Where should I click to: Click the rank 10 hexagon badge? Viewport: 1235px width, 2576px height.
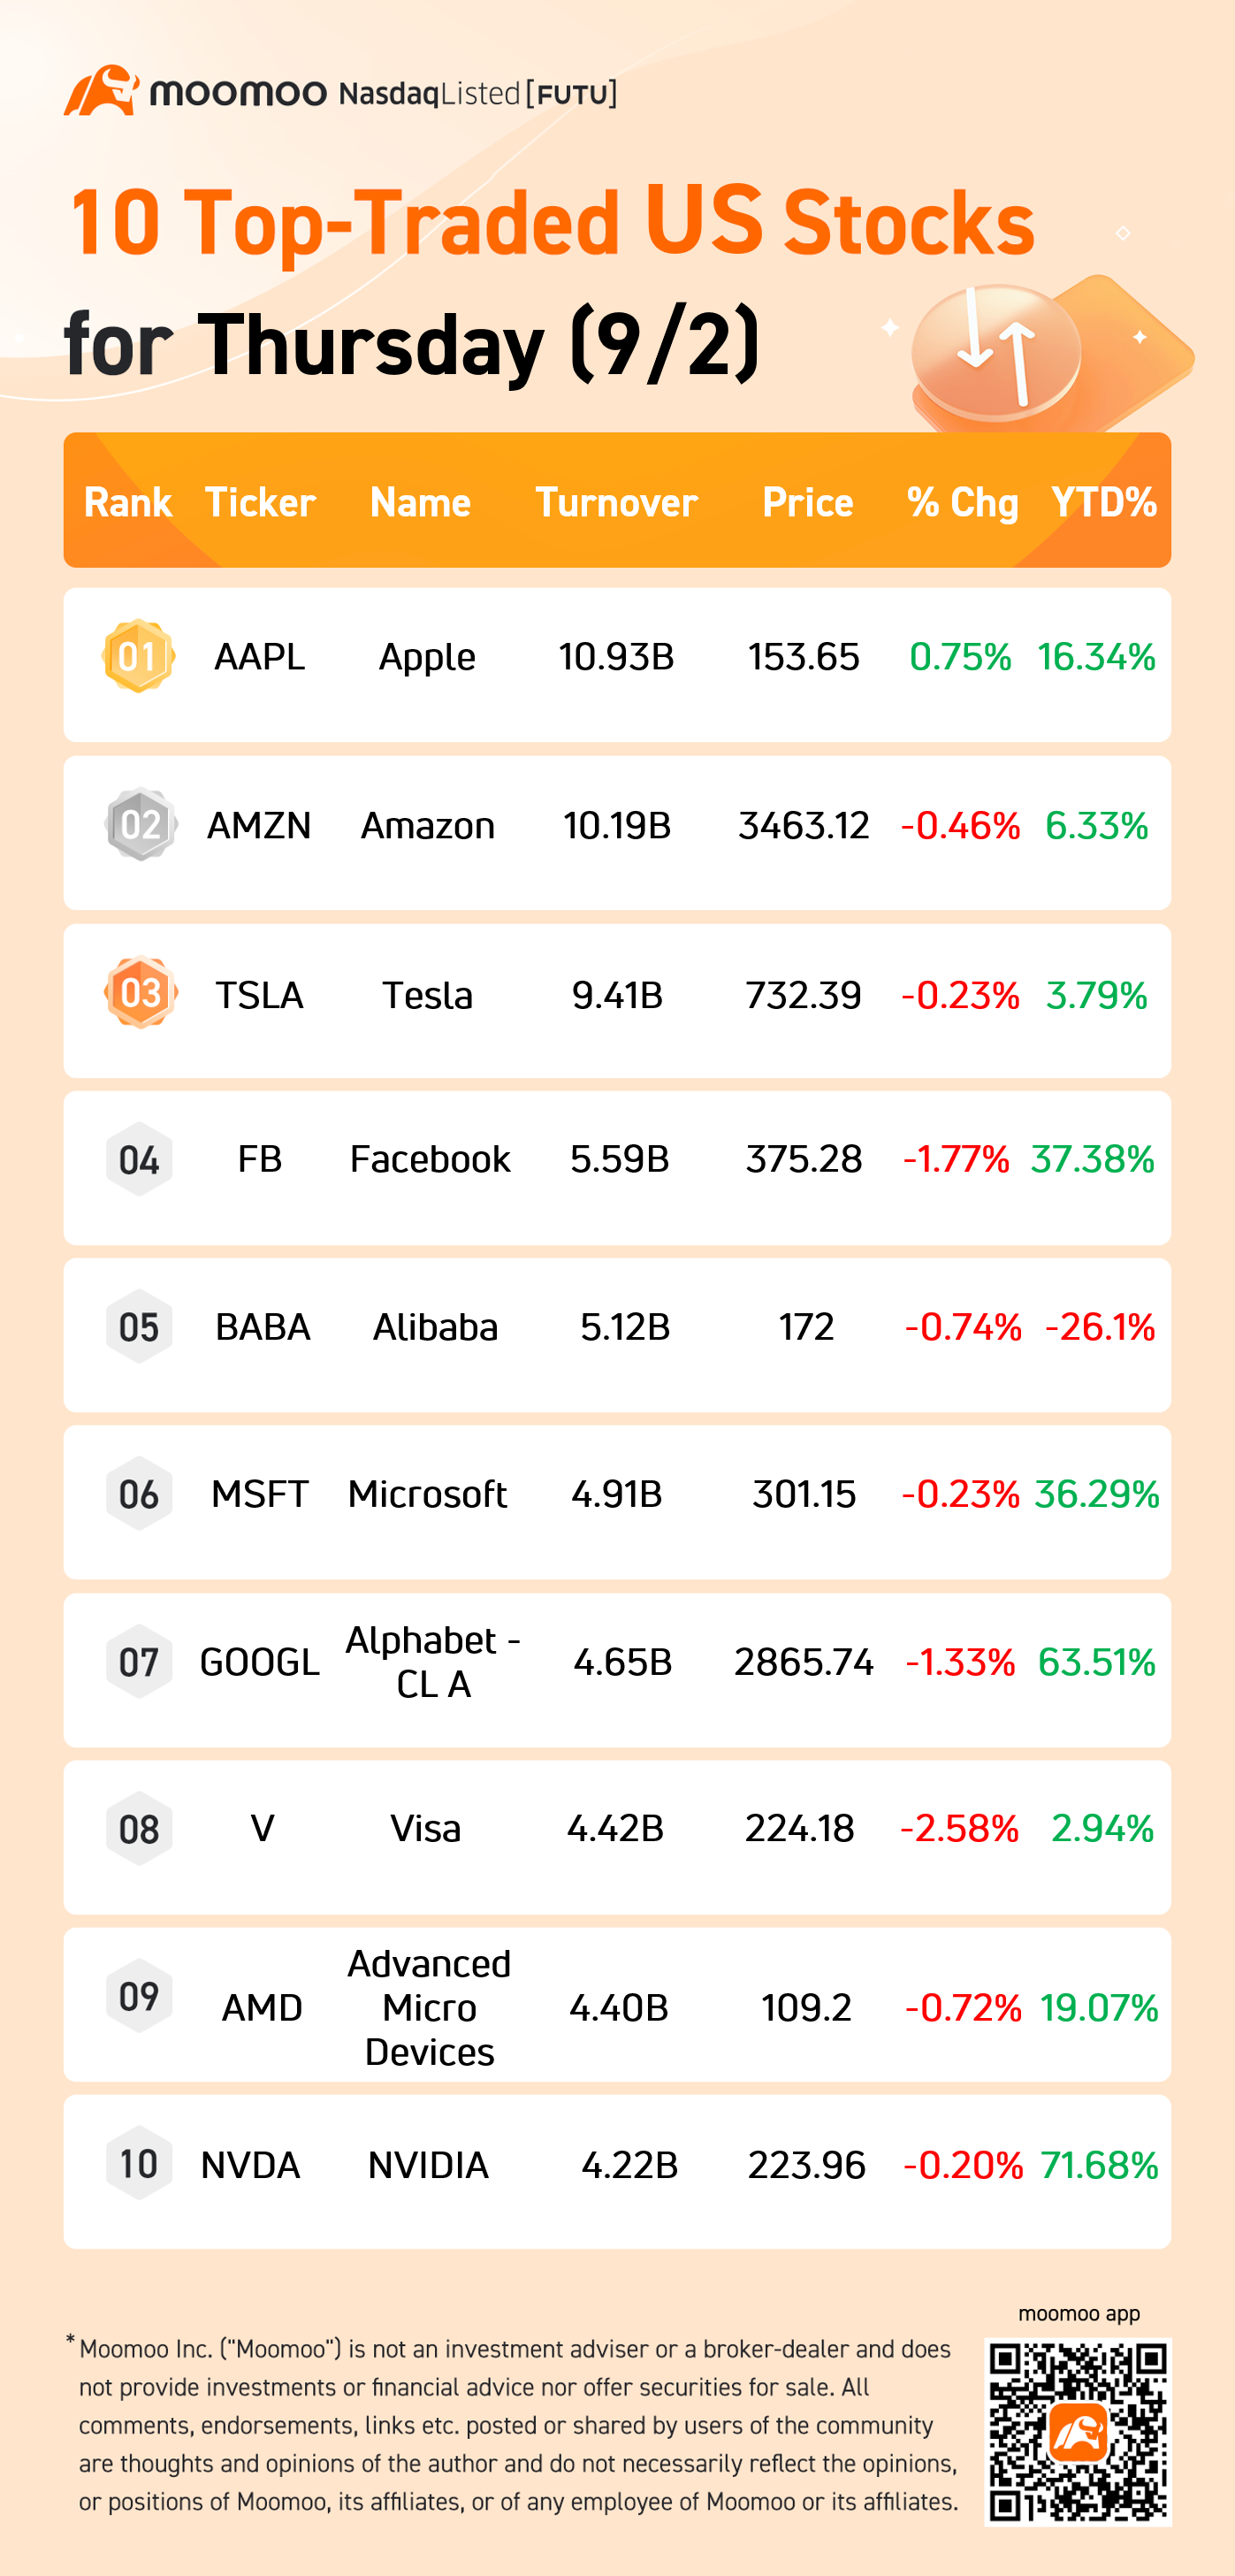click(139, 2164)
